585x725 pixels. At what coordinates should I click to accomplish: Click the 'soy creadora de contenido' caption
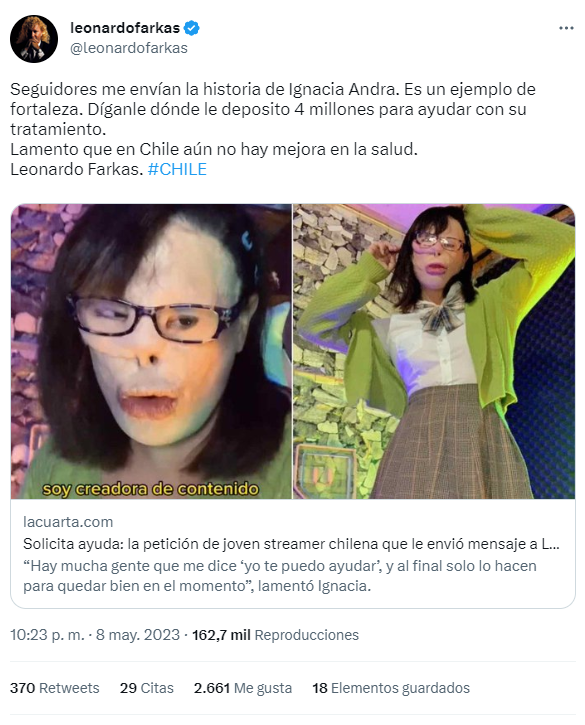(x=151, y=489)
